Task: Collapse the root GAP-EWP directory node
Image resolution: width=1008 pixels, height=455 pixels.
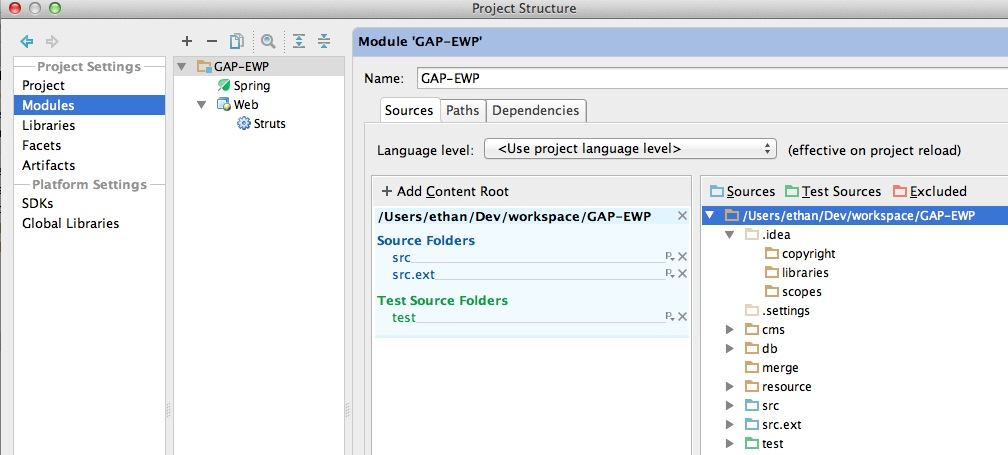Action: click(710, 215)
